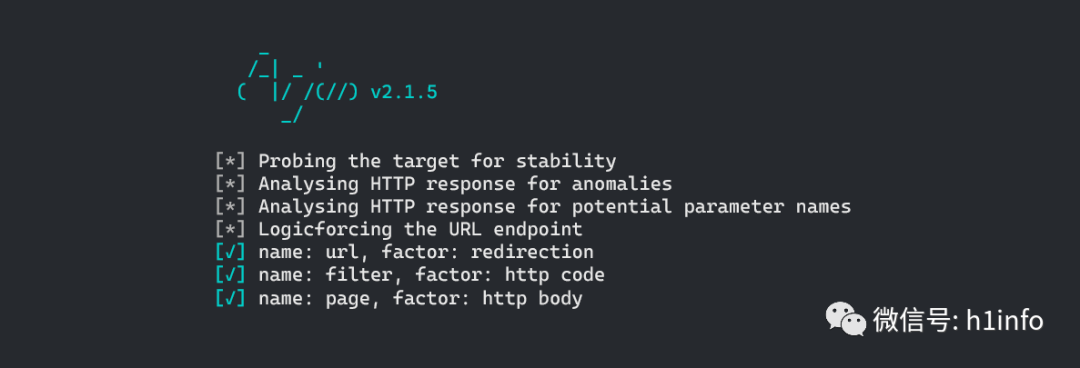Click checkmark icon beside name: page
1080x368 pixels.
tap(230, 298)
